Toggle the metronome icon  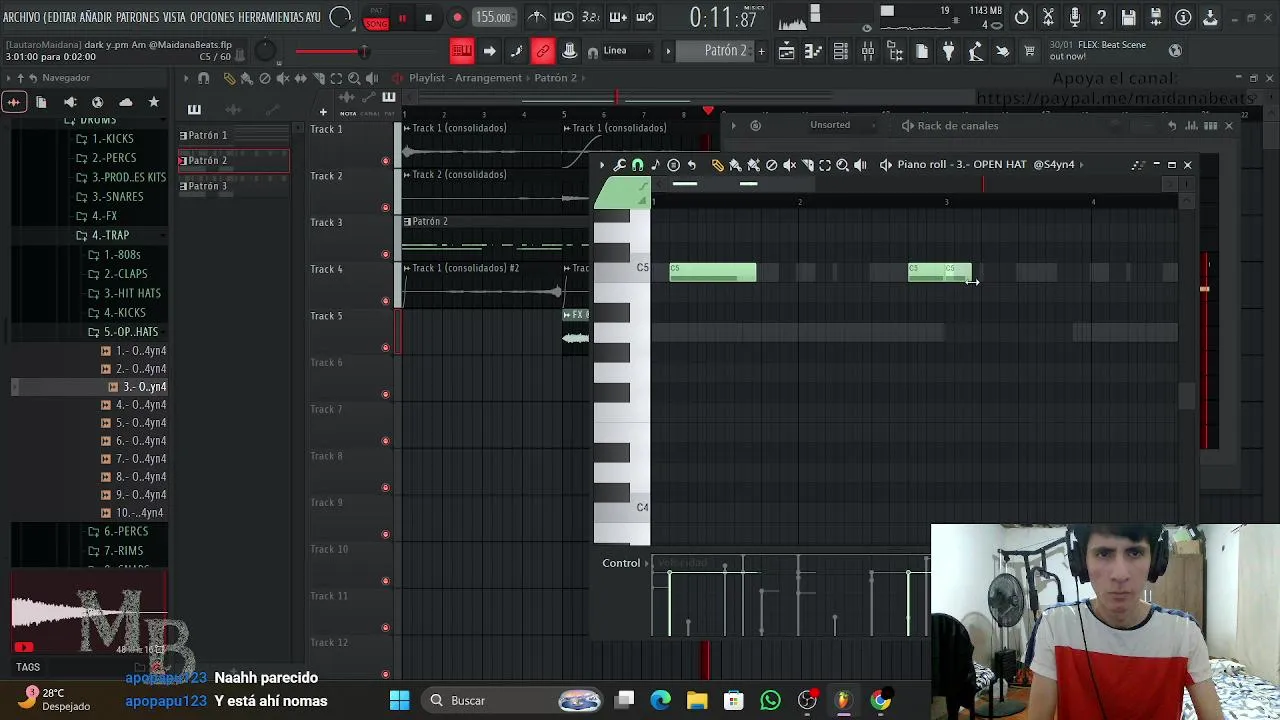pyautogui.click(x=537, y=17)
